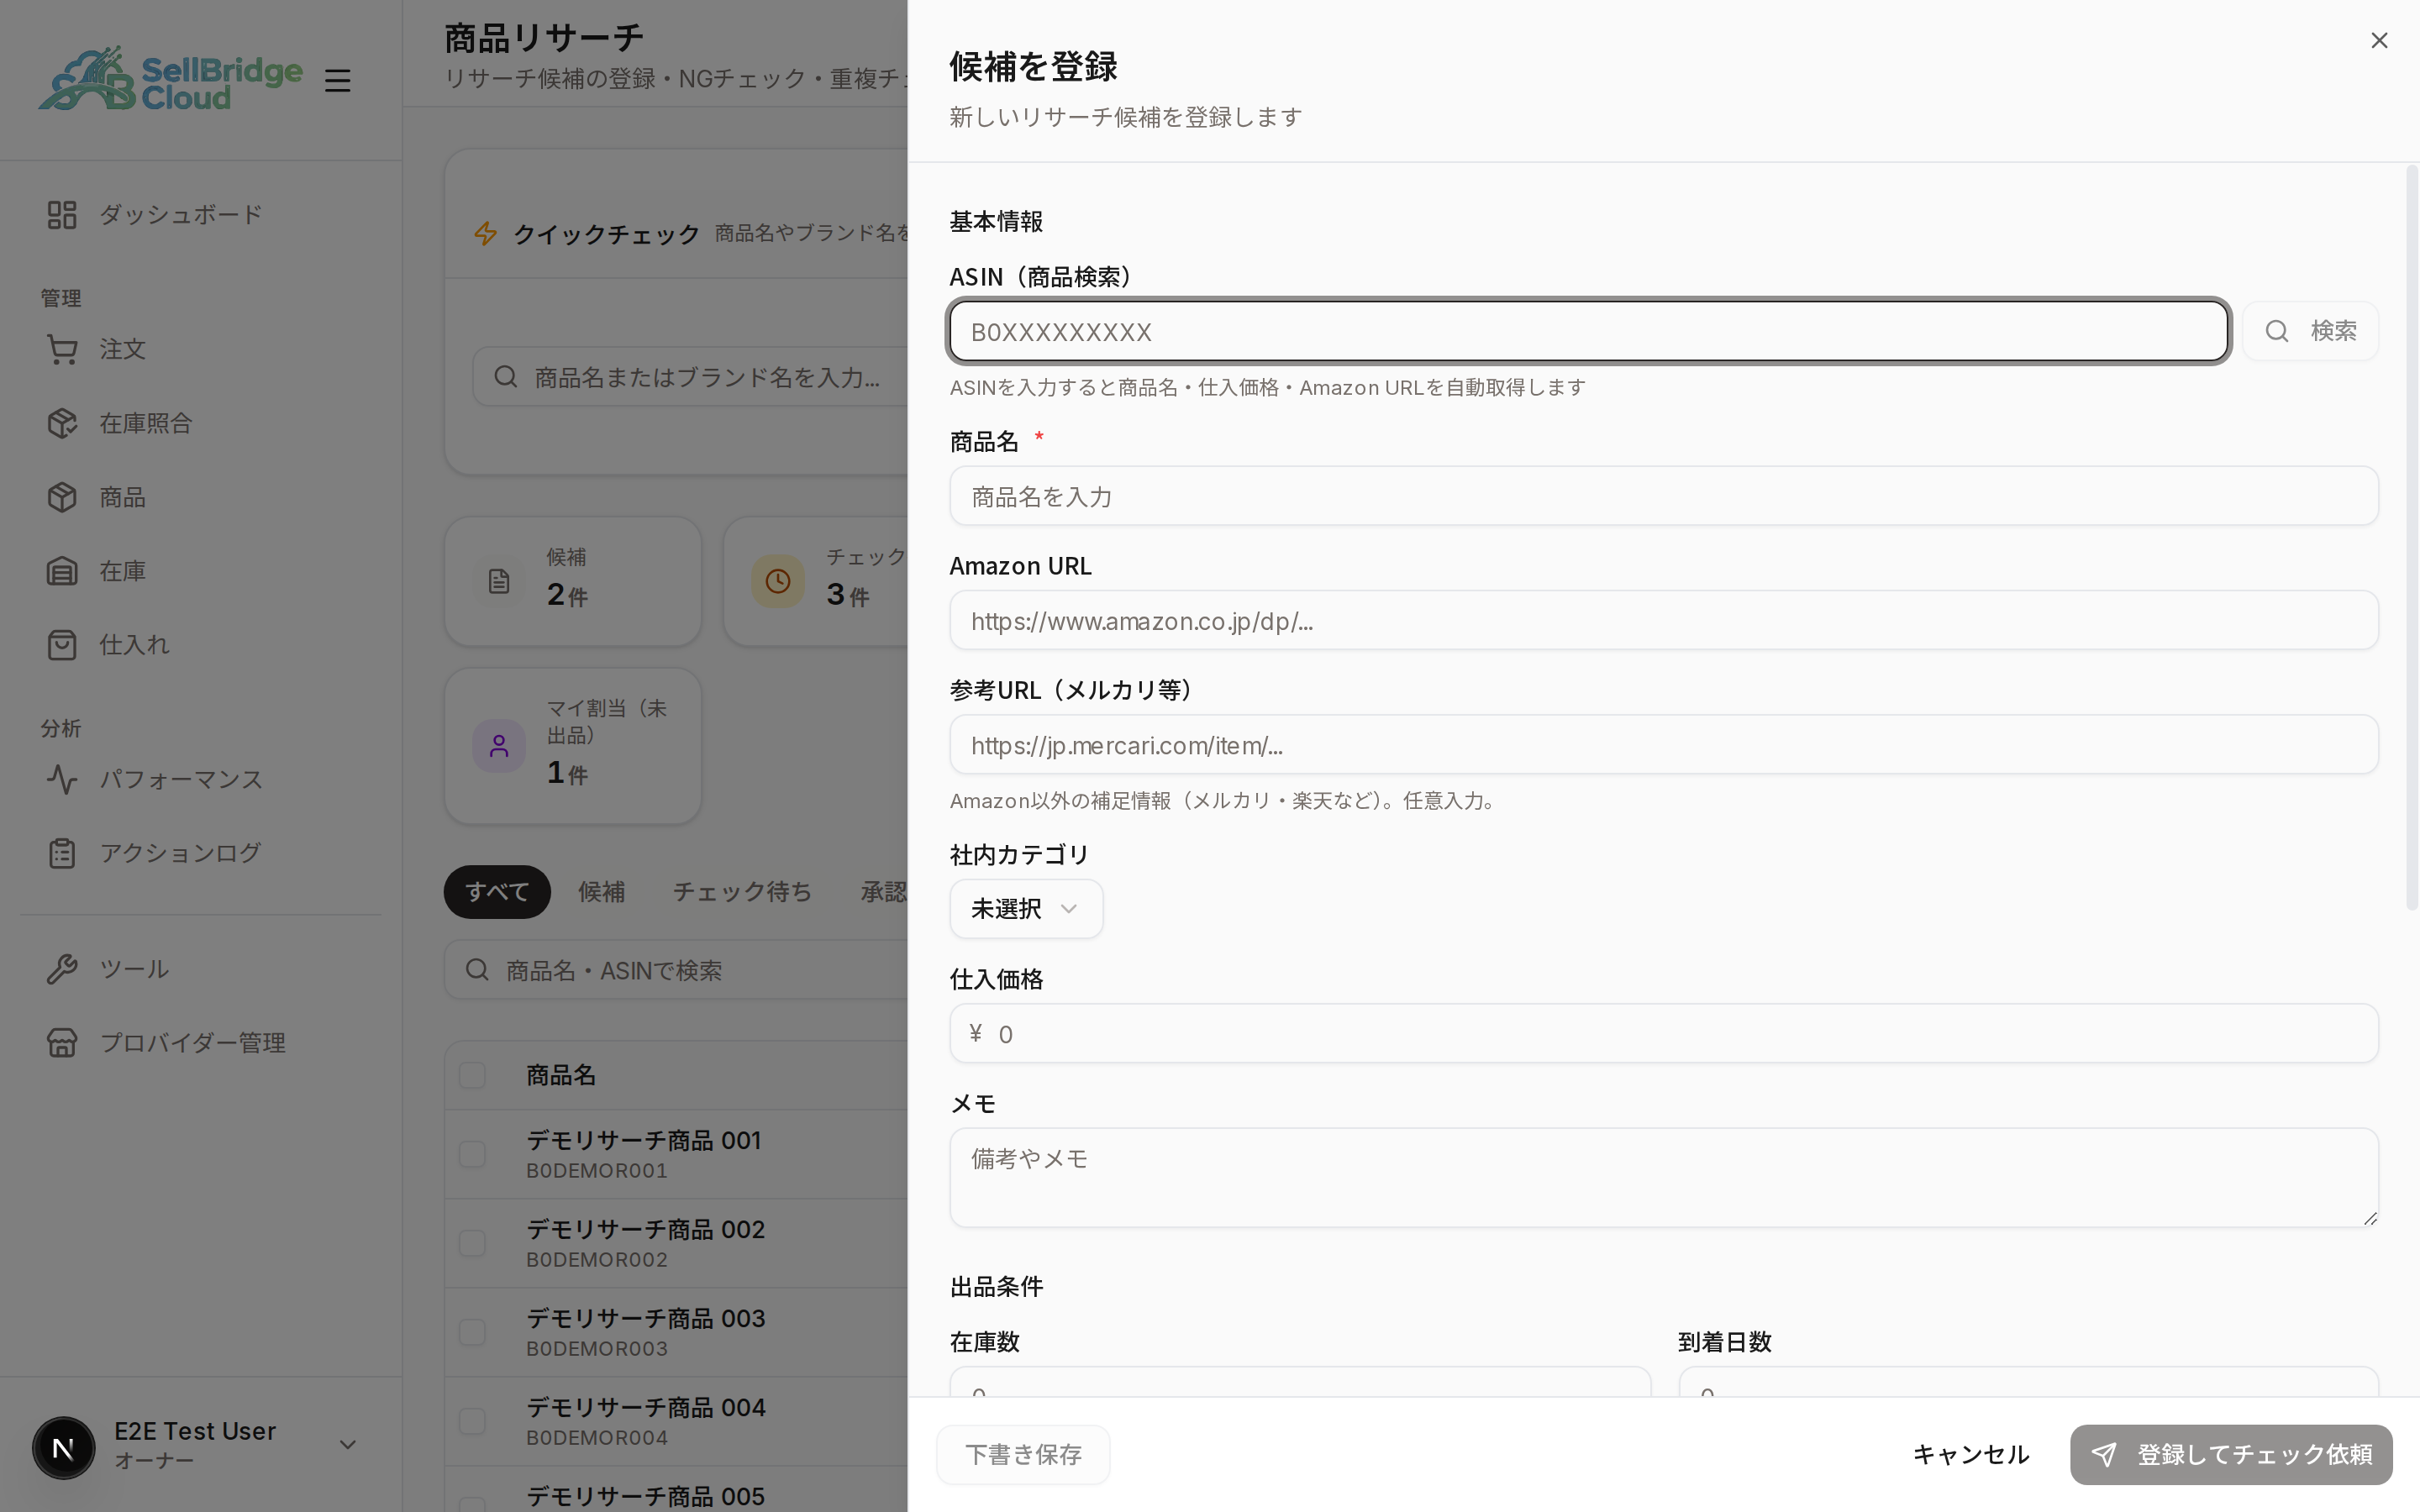This screenshot has height=1512, width=2420.
Task: Click the マイ割当（未出品） 1件 card
Action: coord(573,746)
